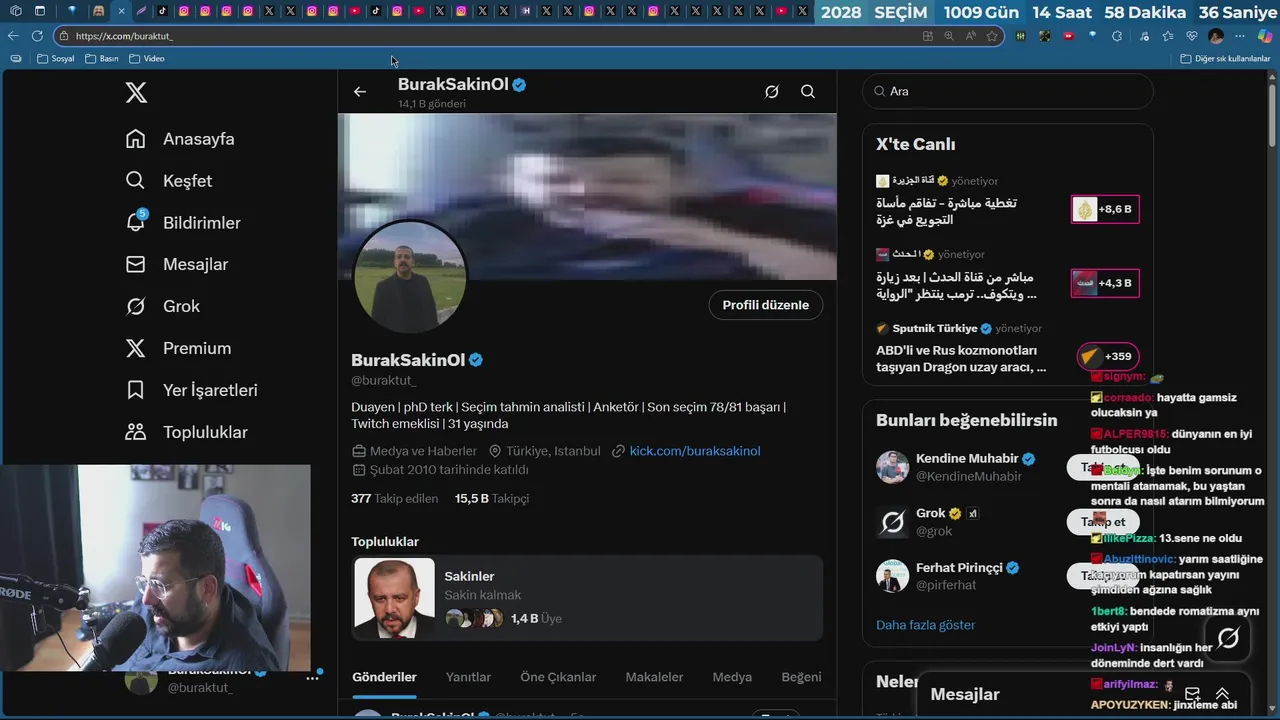Screen dimensions: 1280x720
Task: Click the floating Grok button
Action: pyautogui.click(x=1228, y=638)
